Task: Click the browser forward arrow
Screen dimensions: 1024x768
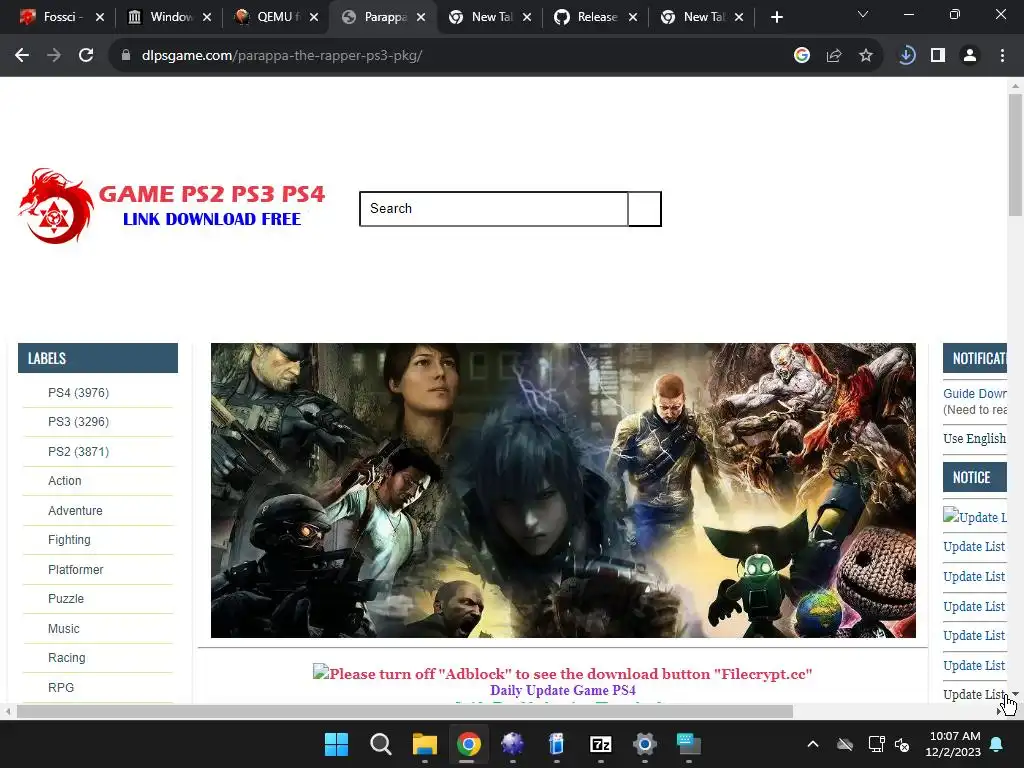Action: point(54,56)
